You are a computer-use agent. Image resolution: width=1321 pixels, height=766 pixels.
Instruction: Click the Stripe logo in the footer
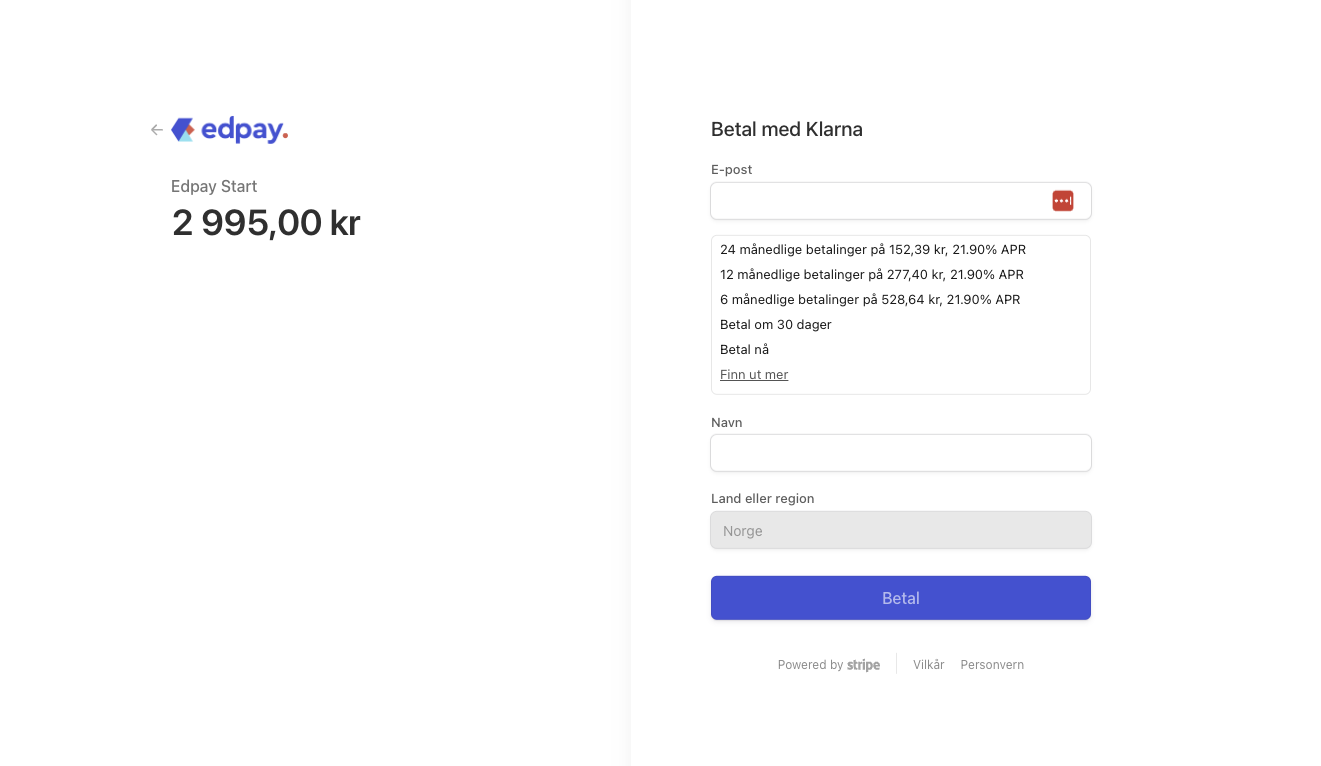coord(863,665)
